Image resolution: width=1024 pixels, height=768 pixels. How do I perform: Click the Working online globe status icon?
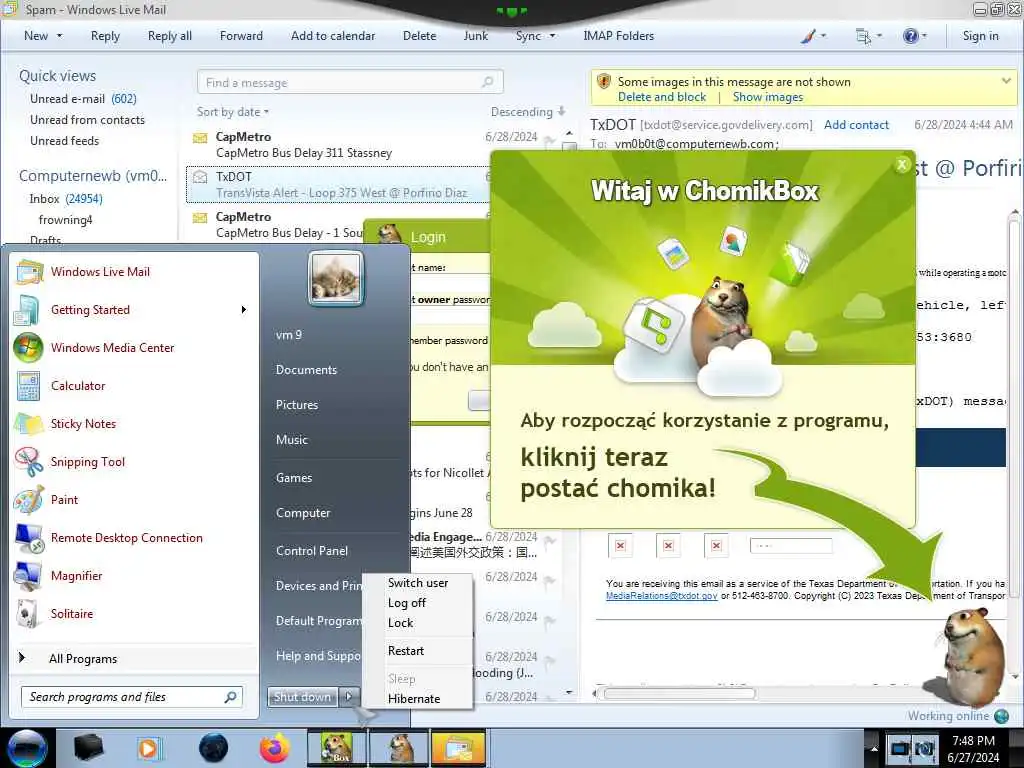pyautogui.click(x=1001, y=716)
